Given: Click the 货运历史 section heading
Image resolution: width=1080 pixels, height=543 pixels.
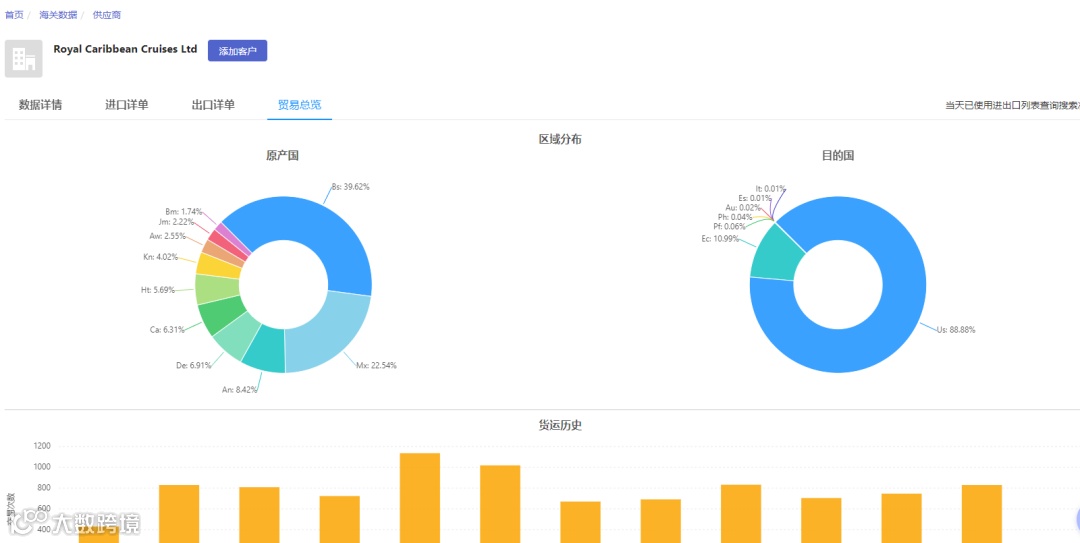Looking at the screenshot, I should 560,425.
